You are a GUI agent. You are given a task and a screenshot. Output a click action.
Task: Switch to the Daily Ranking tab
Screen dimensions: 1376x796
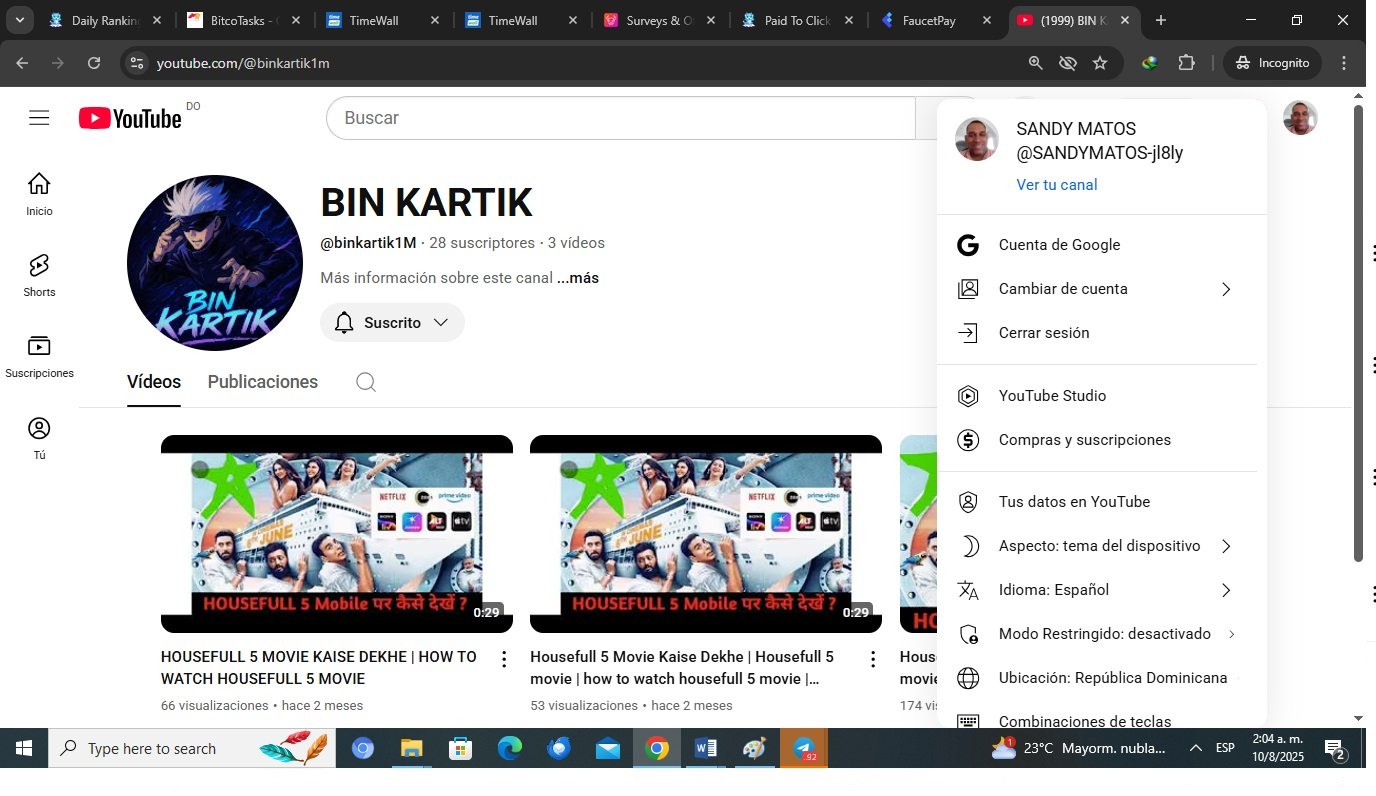tap(103, 20)
